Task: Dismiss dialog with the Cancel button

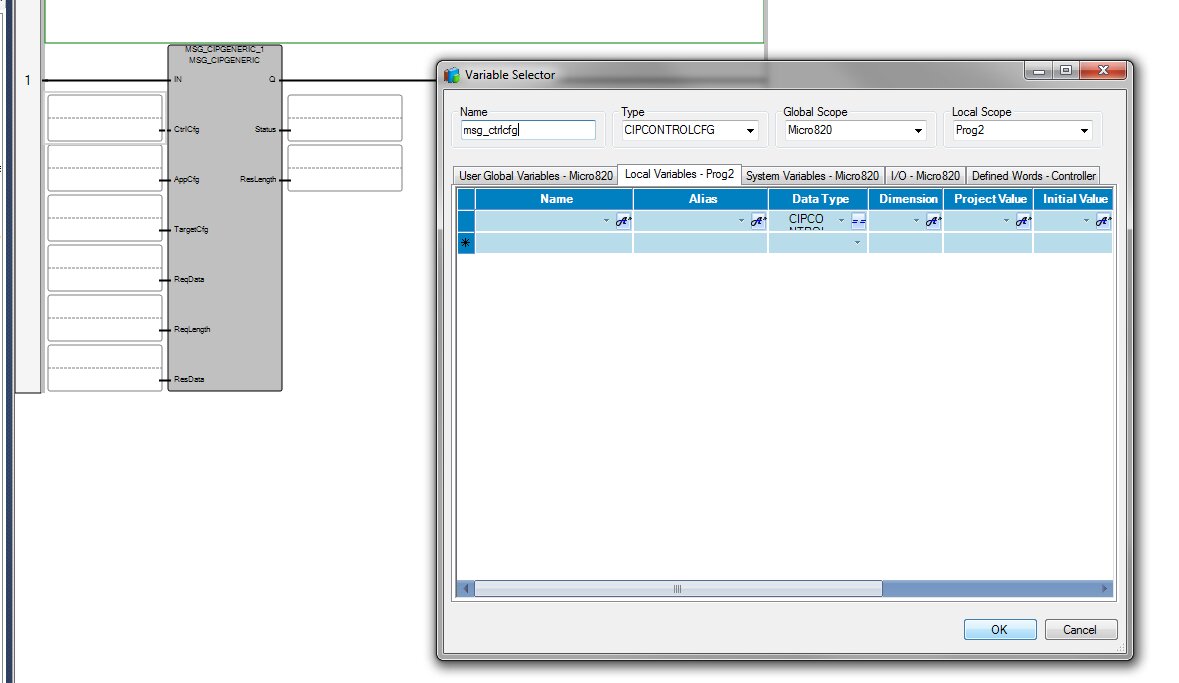Action: [x=1080, y=630]
